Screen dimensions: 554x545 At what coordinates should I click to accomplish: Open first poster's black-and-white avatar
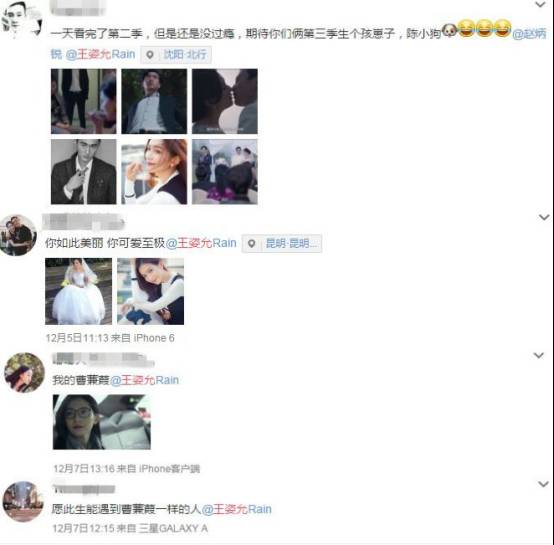(21, 20)
